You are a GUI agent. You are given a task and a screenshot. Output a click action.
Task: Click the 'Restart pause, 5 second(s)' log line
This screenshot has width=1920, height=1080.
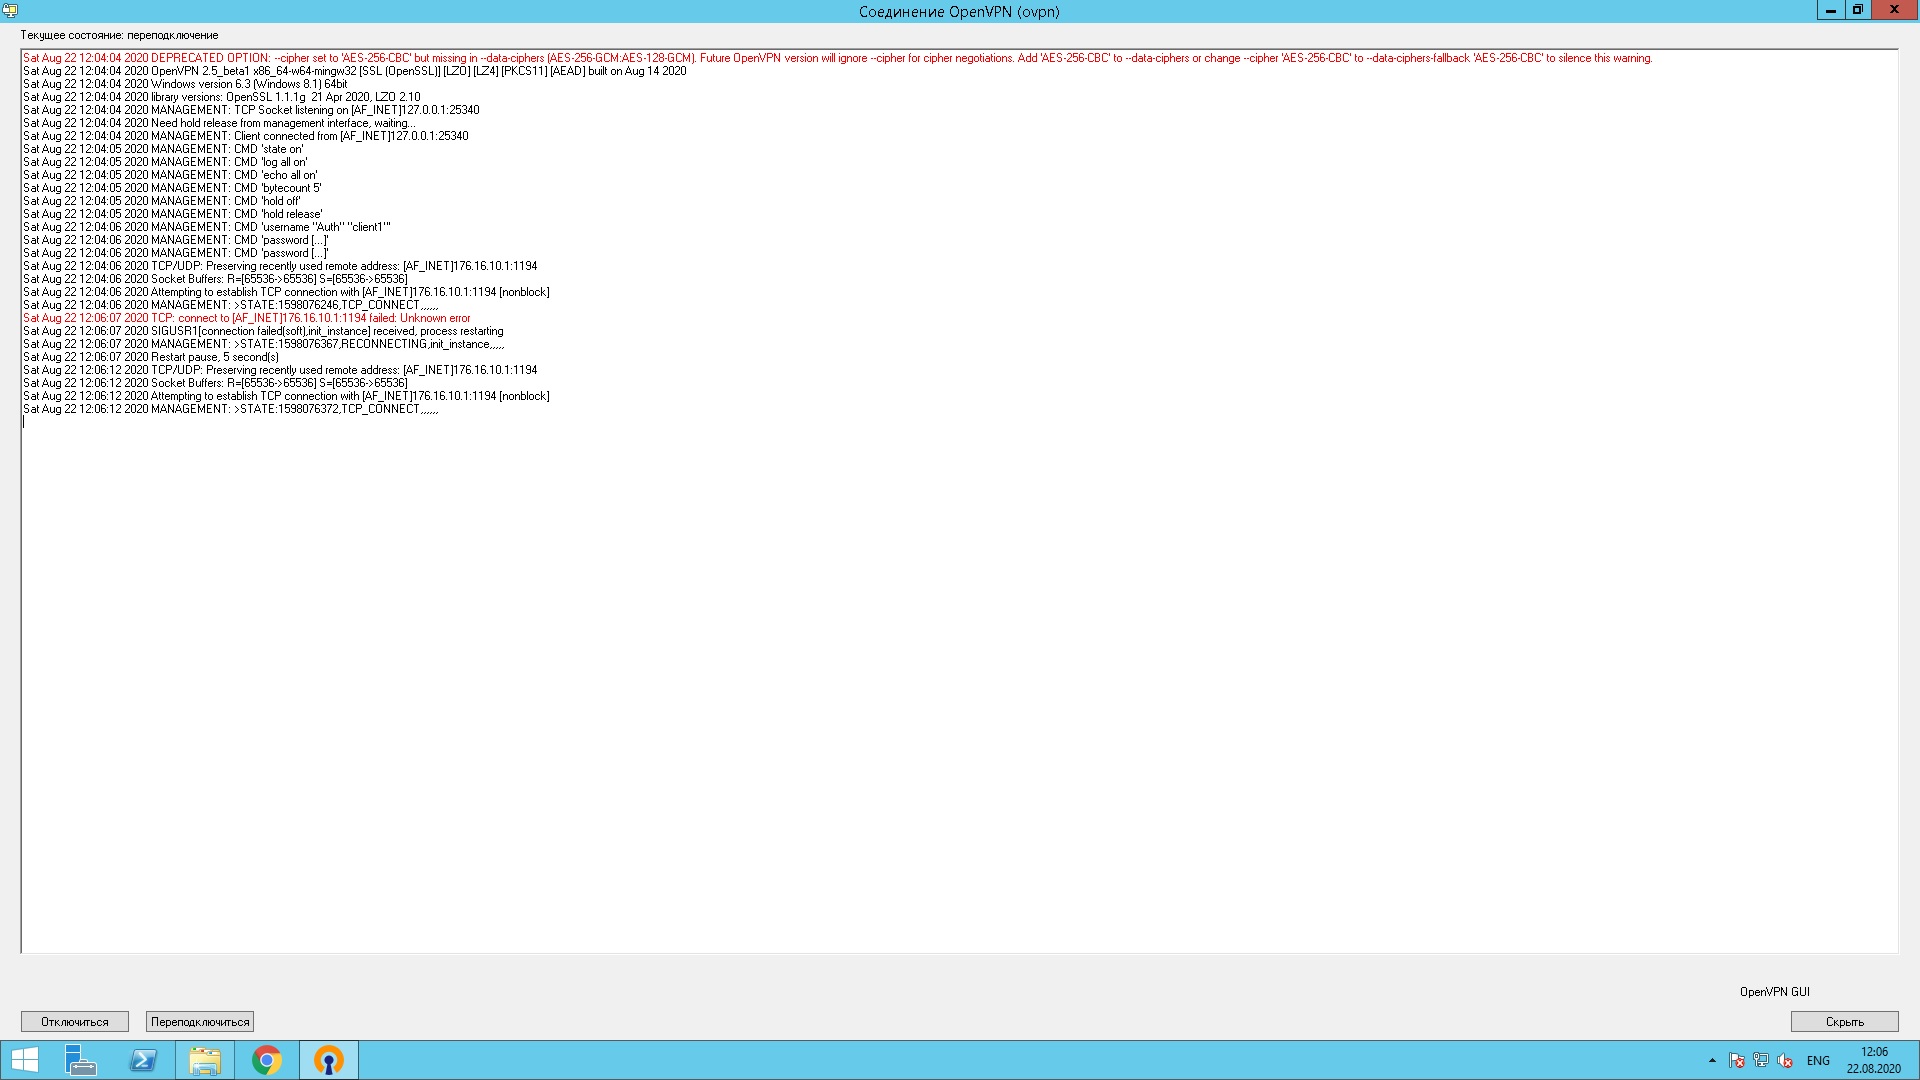[151, 357]
